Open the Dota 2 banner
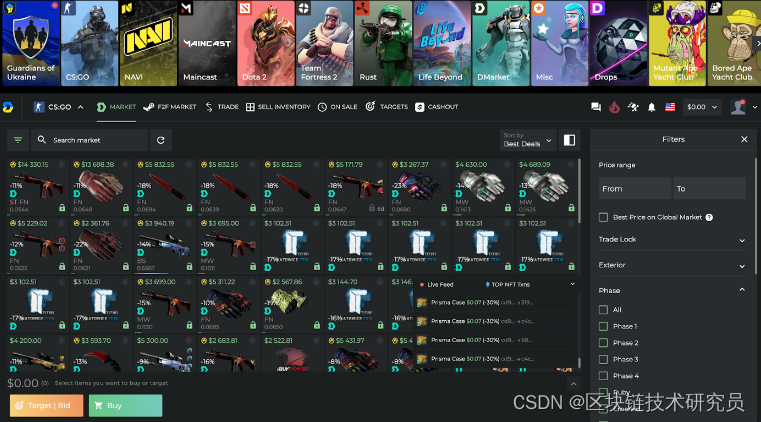The height and width of the screenshot is (422, 761). click(266, 43)
